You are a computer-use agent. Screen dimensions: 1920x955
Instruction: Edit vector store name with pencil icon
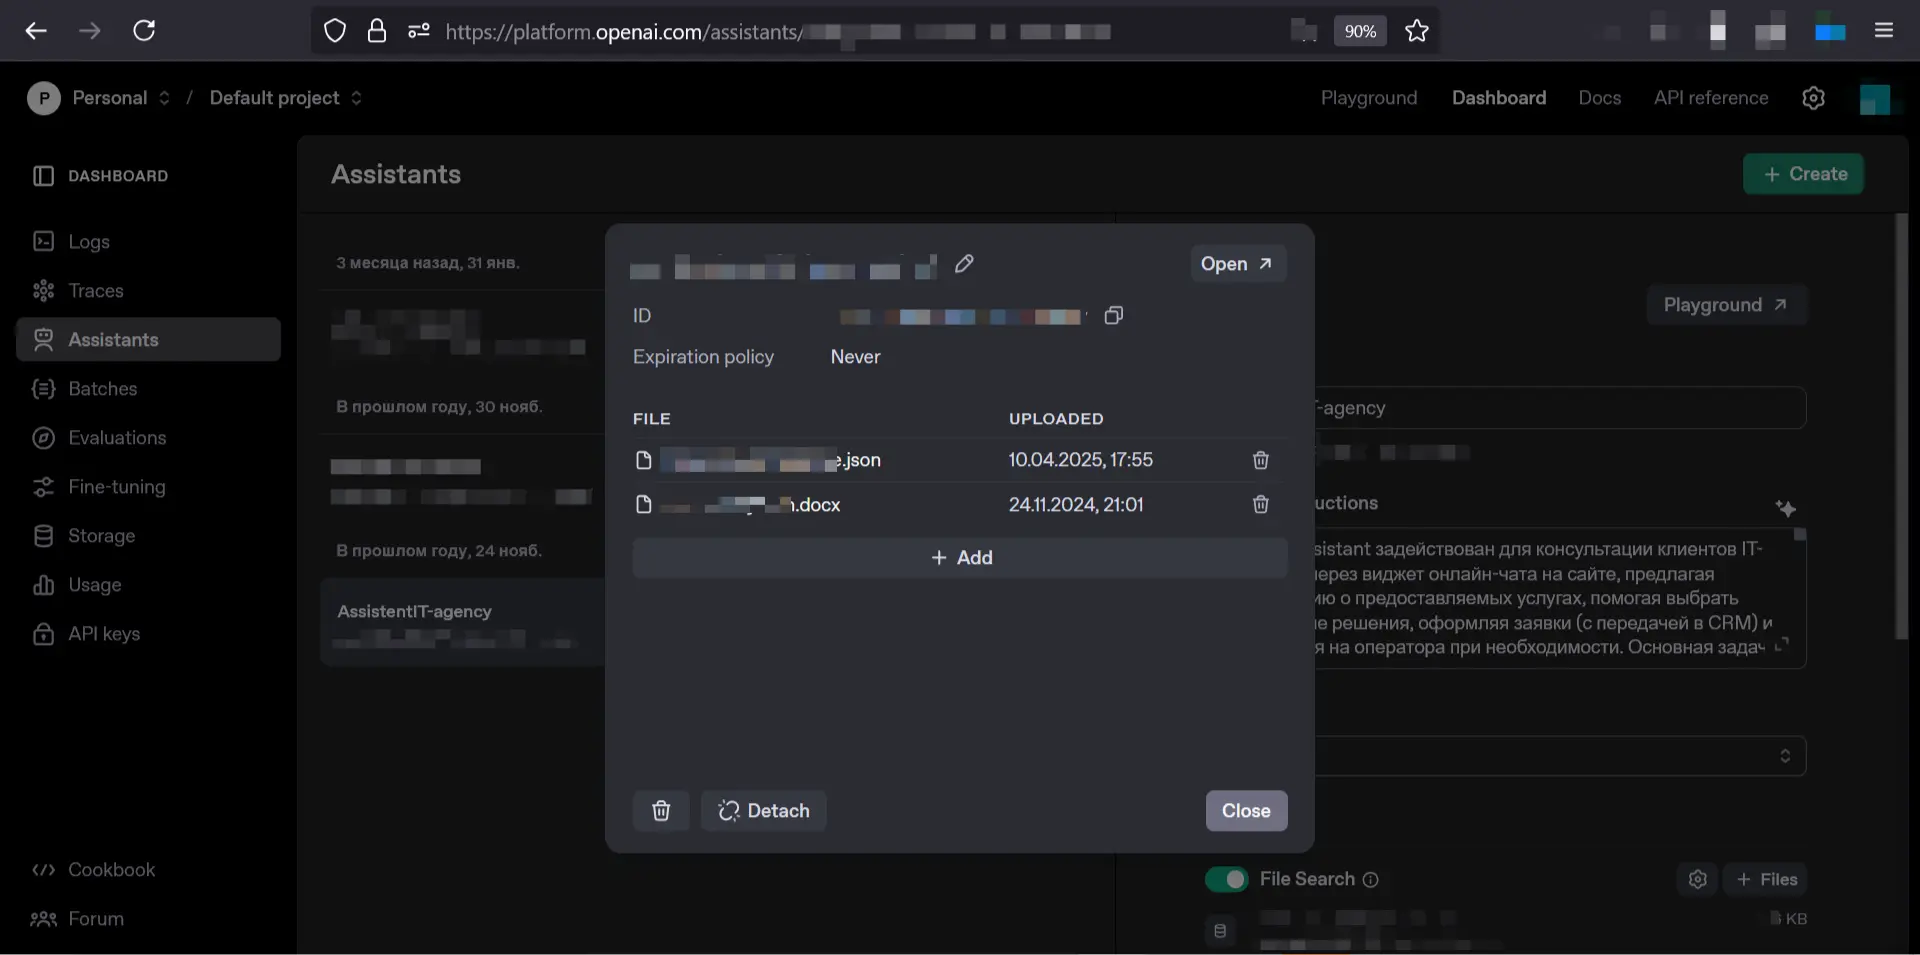(964, 264)
